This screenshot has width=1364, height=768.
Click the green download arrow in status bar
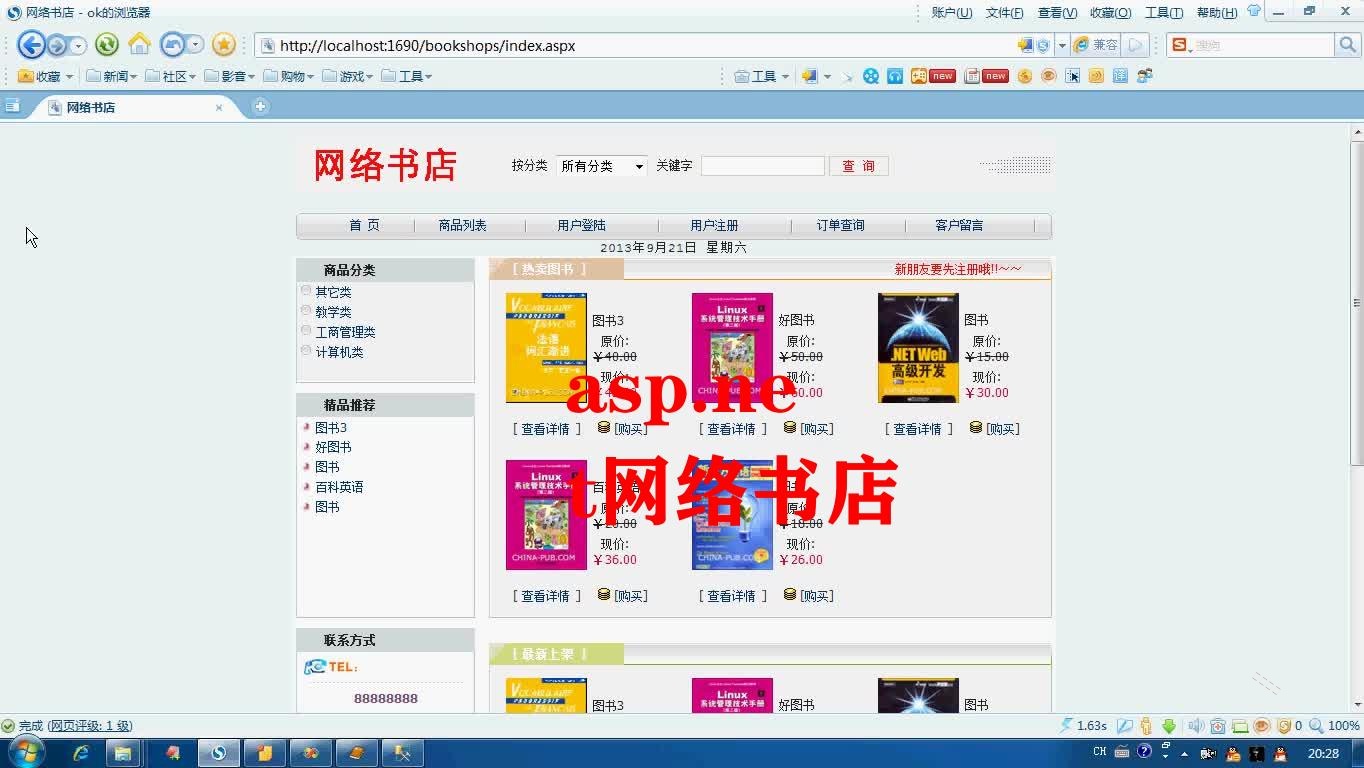tap(1168, 726)
